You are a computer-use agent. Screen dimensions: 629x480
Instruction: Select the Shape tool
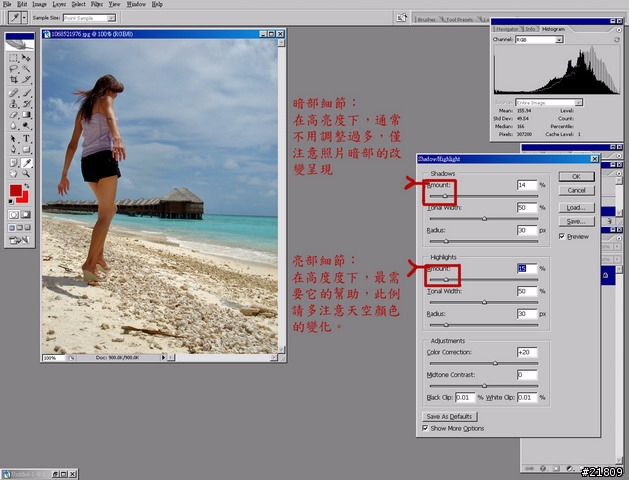pos(26,150)
